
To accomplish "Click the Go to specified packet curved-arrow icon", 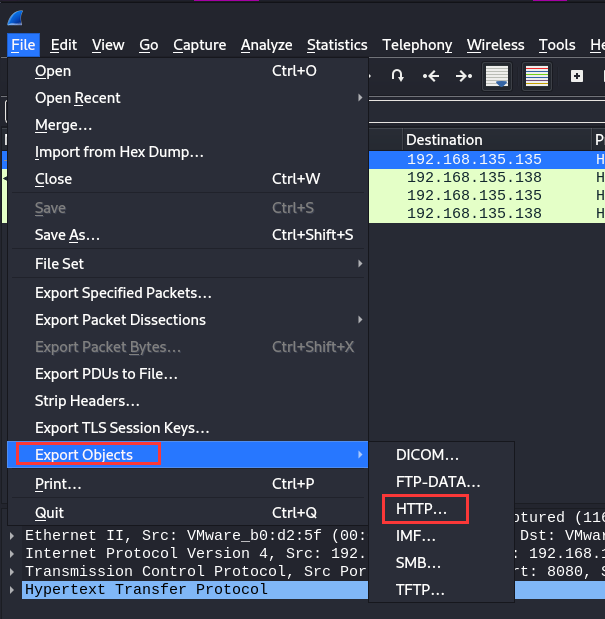I will tap(397, 75).
